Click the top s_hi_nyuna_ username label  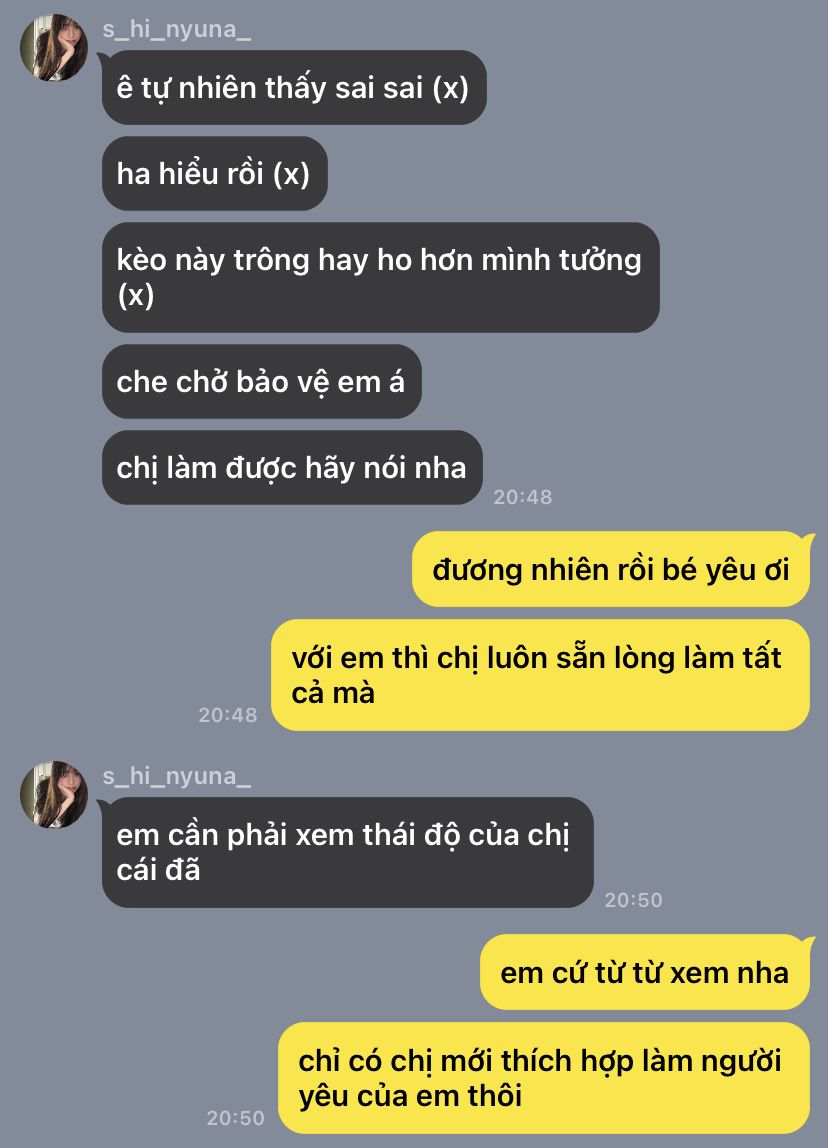point(176,29)
